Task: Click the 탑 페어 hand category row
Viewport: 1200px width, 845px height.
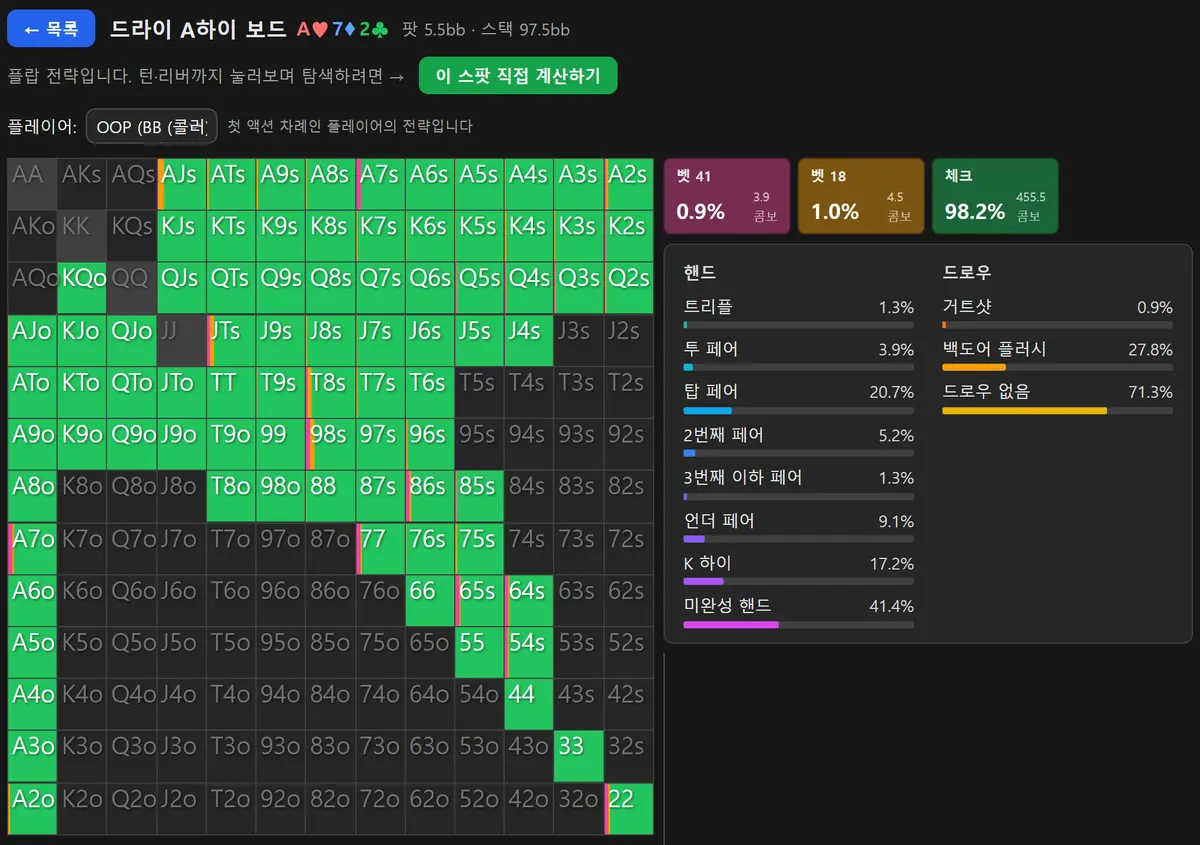Action: pos(799,399)
